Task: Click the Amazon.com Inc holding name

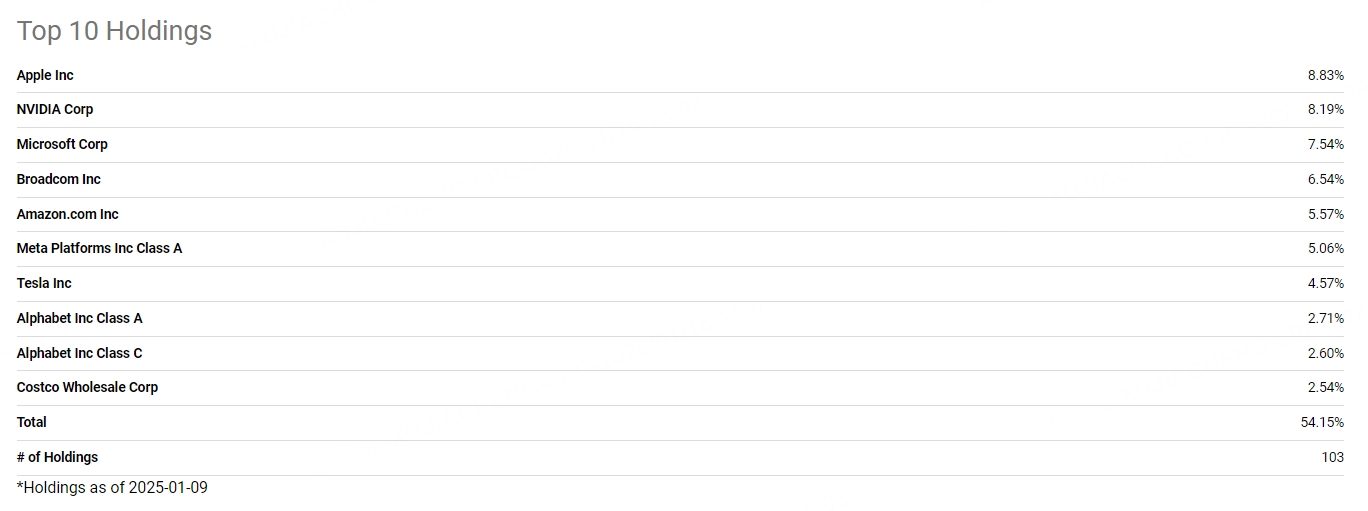Action: pos(68,214)
